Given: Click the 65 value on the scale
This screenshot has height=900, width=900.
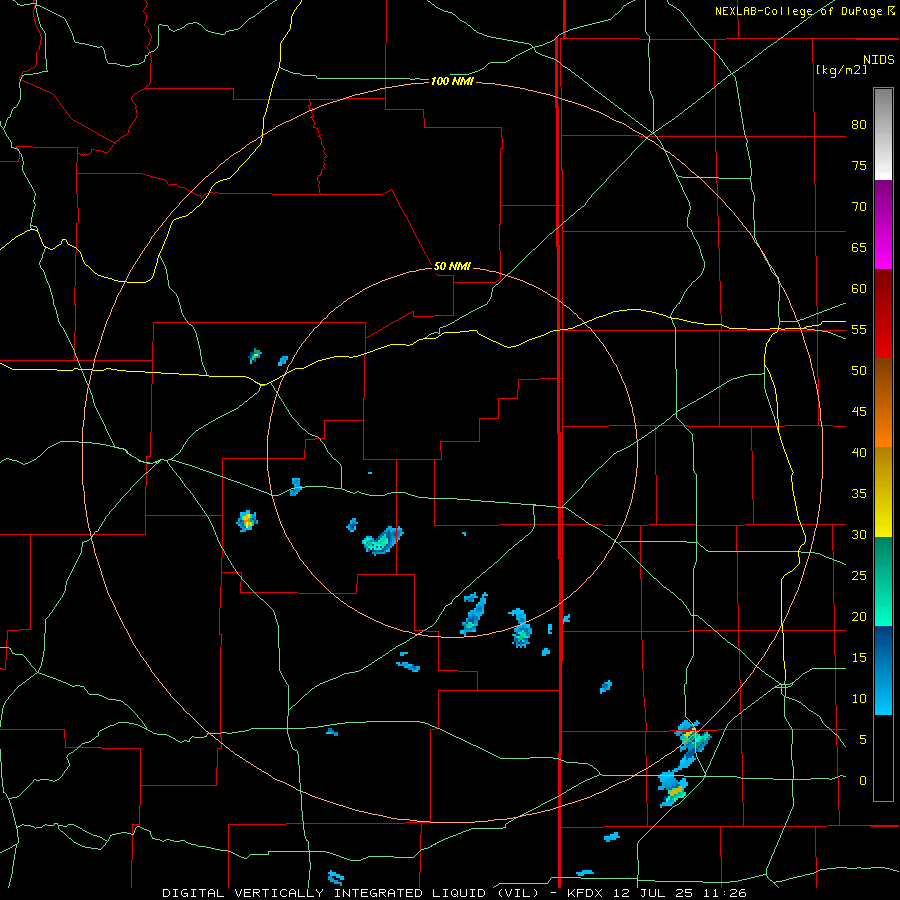Looking at the screenshot, I should tap(859, 247).
